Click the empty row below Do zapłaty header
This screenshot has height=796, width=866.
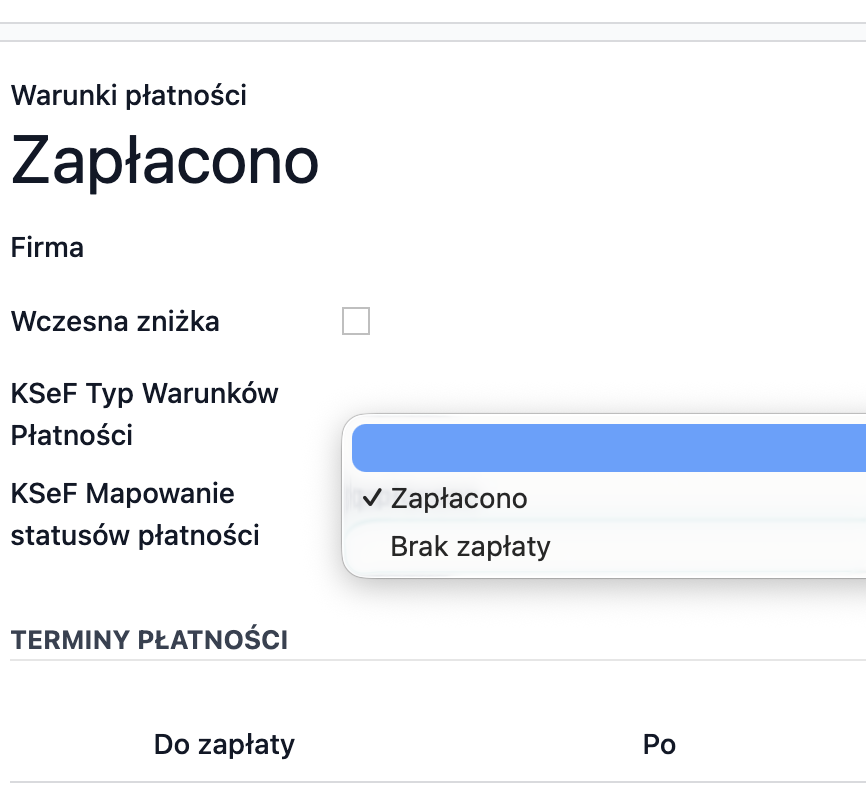point(224,790)
